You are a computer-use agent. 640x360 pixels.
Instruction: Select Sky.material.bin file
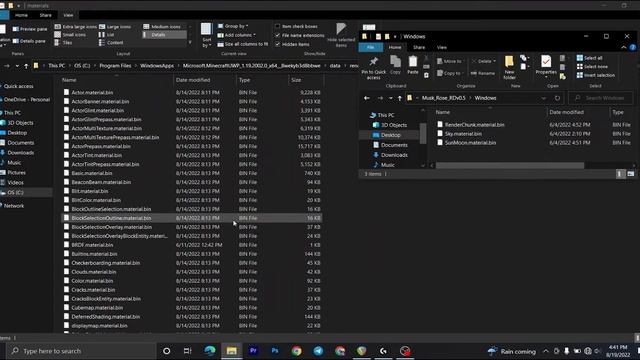click(463, 133)
